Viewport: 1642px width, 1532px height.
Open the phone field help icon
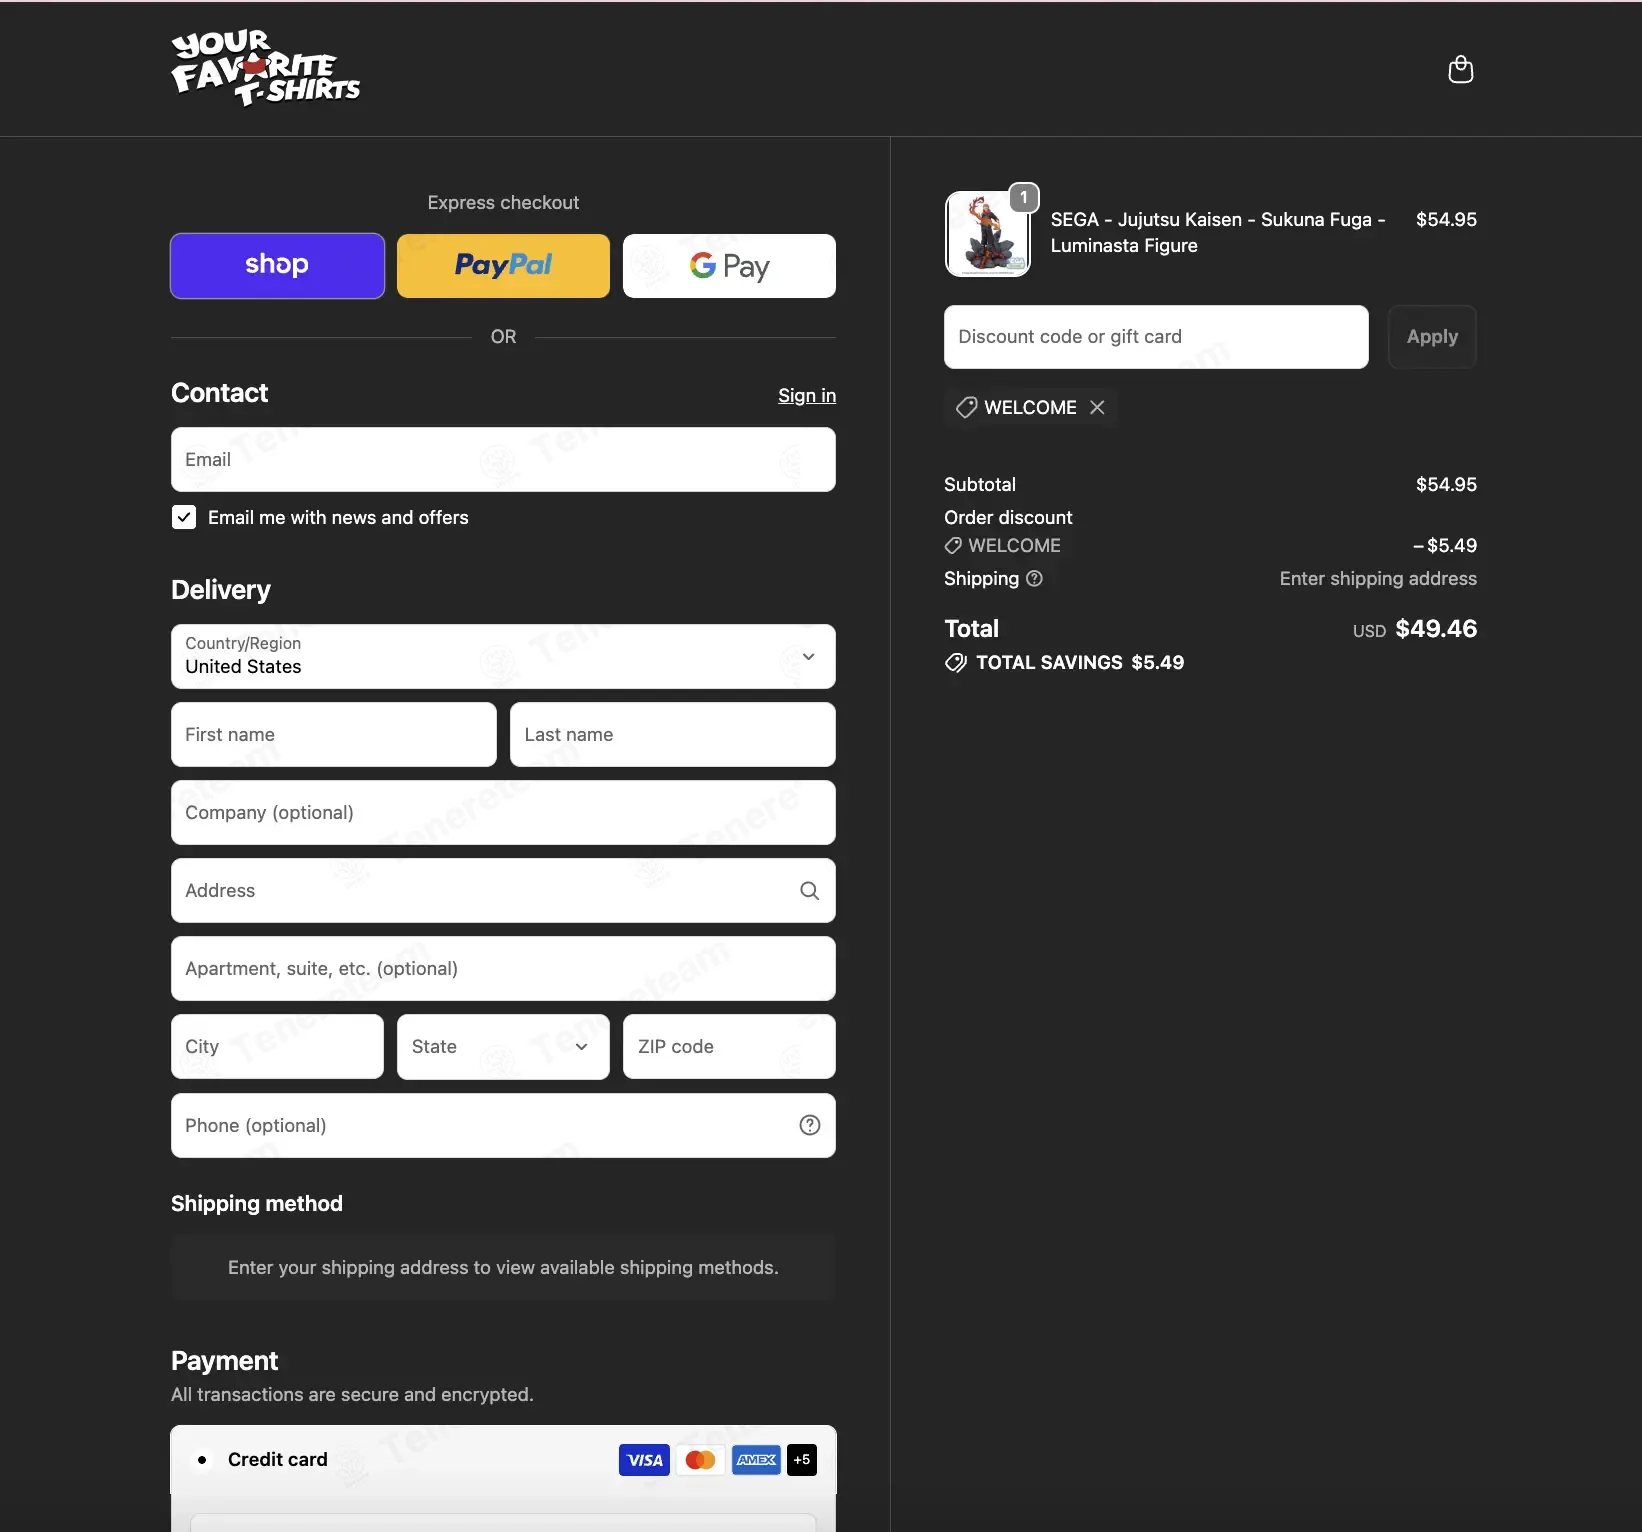[x=810, y=1126]
